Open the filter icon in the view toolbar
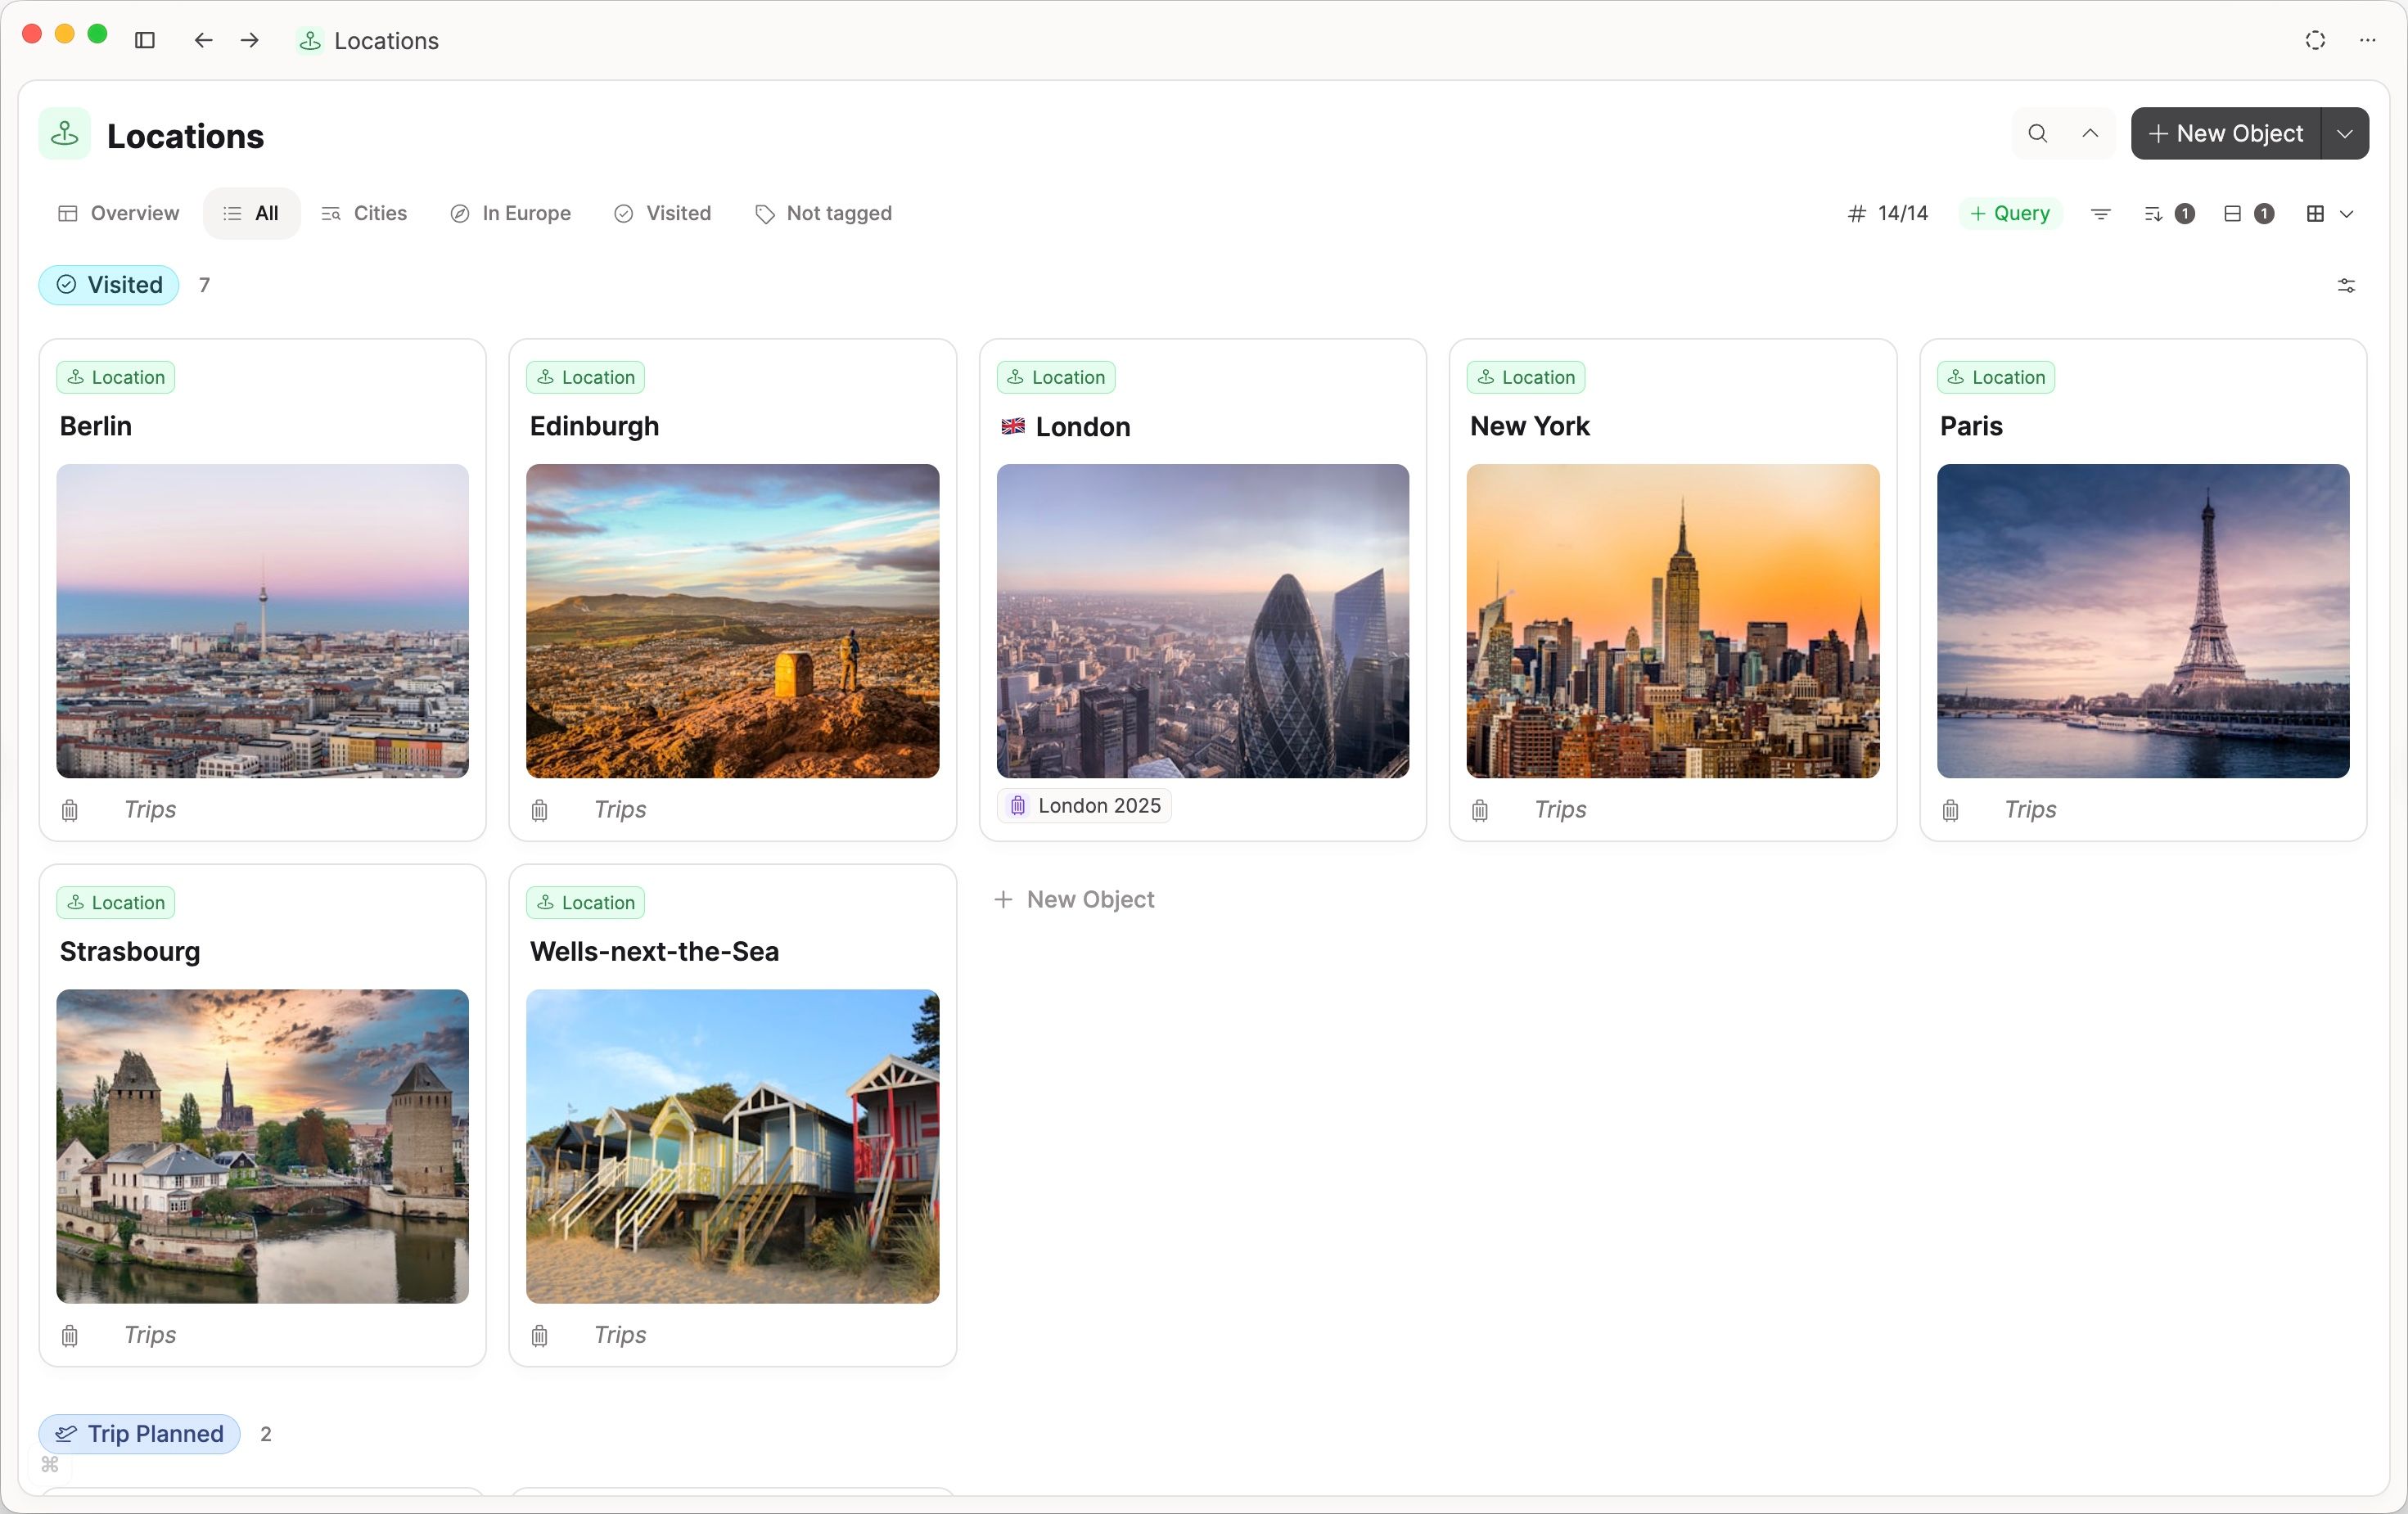 click(2101, 213)
